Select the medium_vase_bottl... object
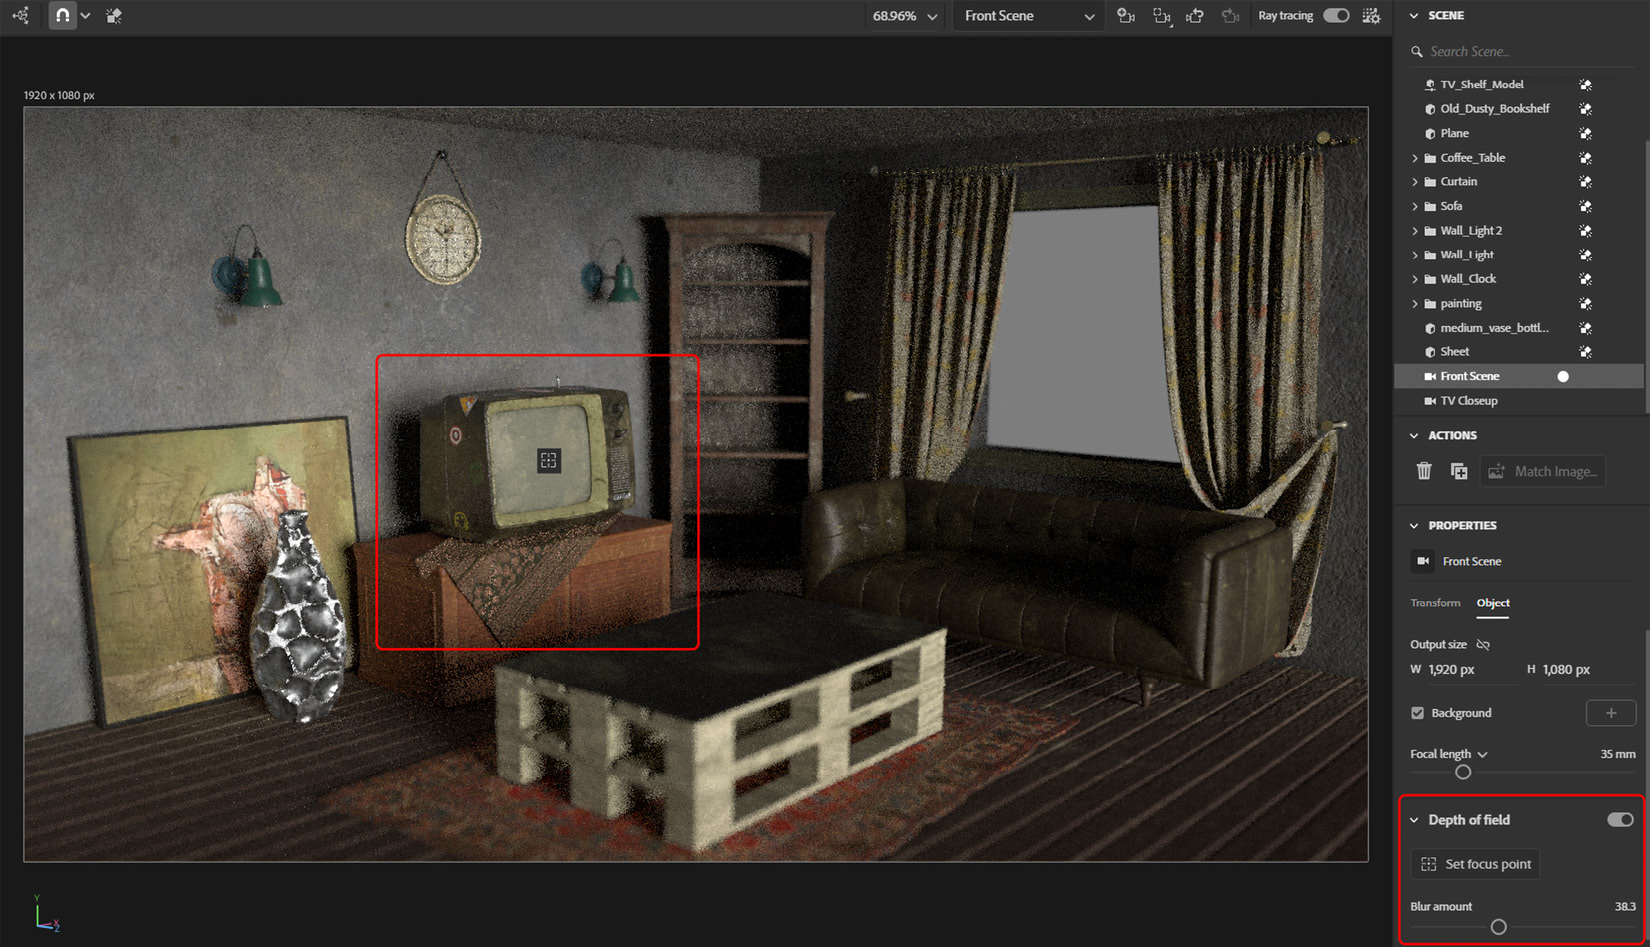Image resolution: width=1650 pixels, height=947 pixels. pyautogui.click(x=1494, y=328)
